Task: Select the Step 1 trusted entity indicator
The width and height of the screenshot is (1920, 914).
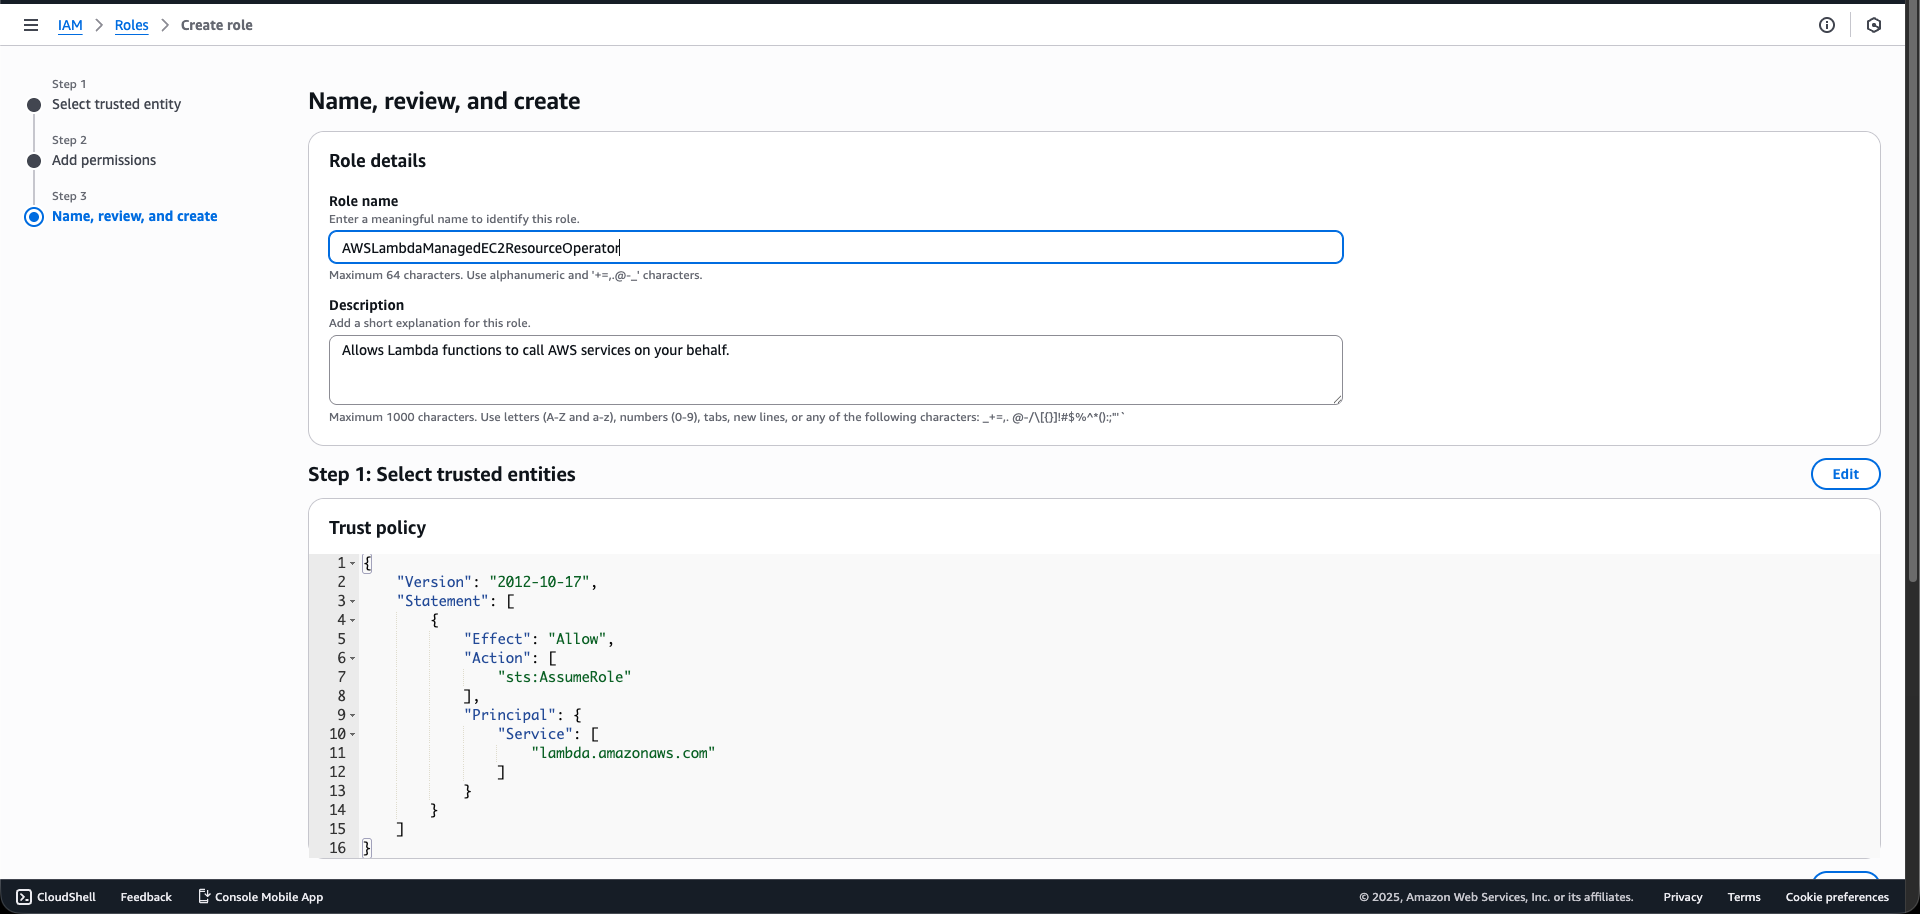Action: (x=34, y=104)
